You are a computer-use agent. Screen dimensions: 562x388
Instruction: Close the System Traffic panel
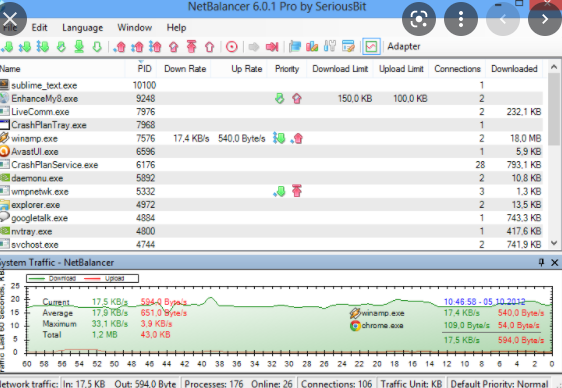554,263
